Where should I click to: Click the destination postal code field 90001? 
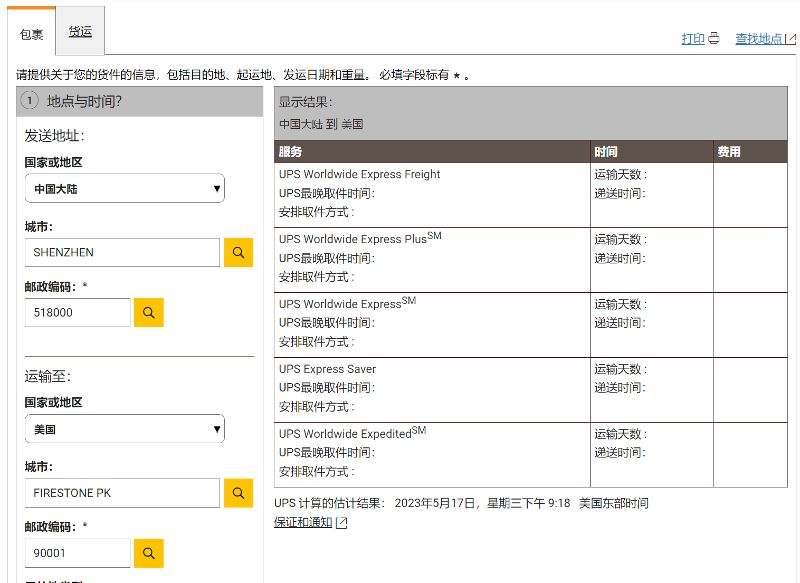[x=78, y=553]
